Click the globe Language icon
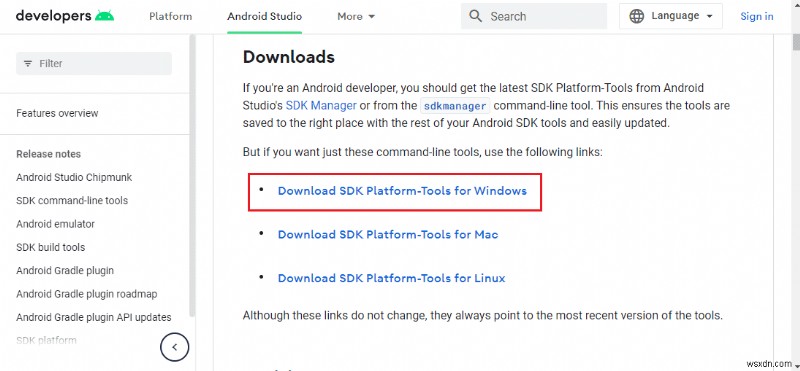 coord(637,16)
